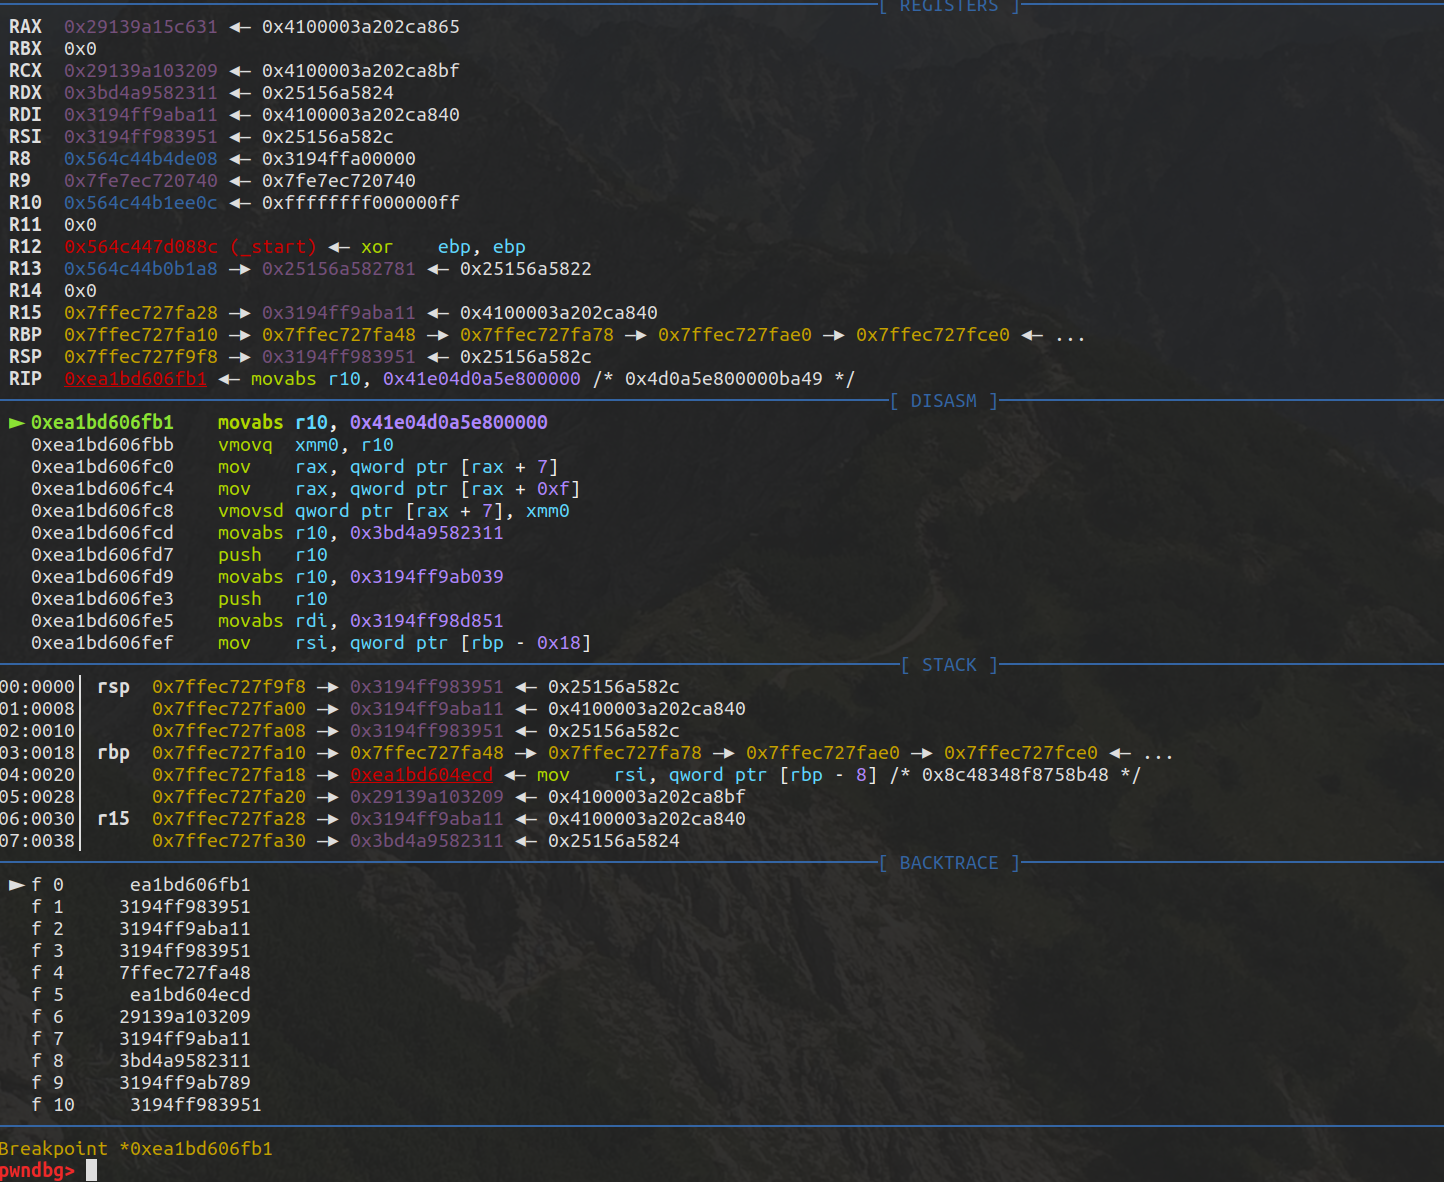Screen dimensions: 1444x1182
Task: Click the frame 0 arrow in BACKTRACE
Action: tap(17, 885)
